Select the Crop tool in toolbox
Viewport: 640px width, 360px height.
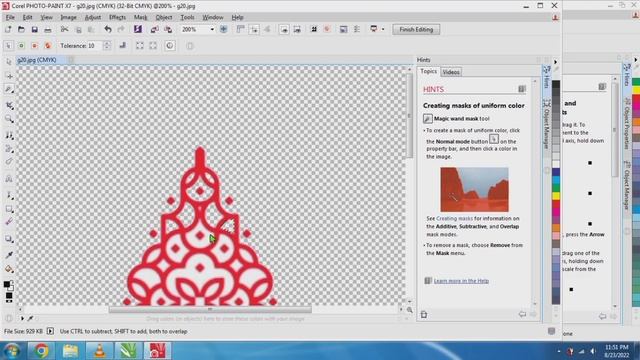(x=9, y=105)
